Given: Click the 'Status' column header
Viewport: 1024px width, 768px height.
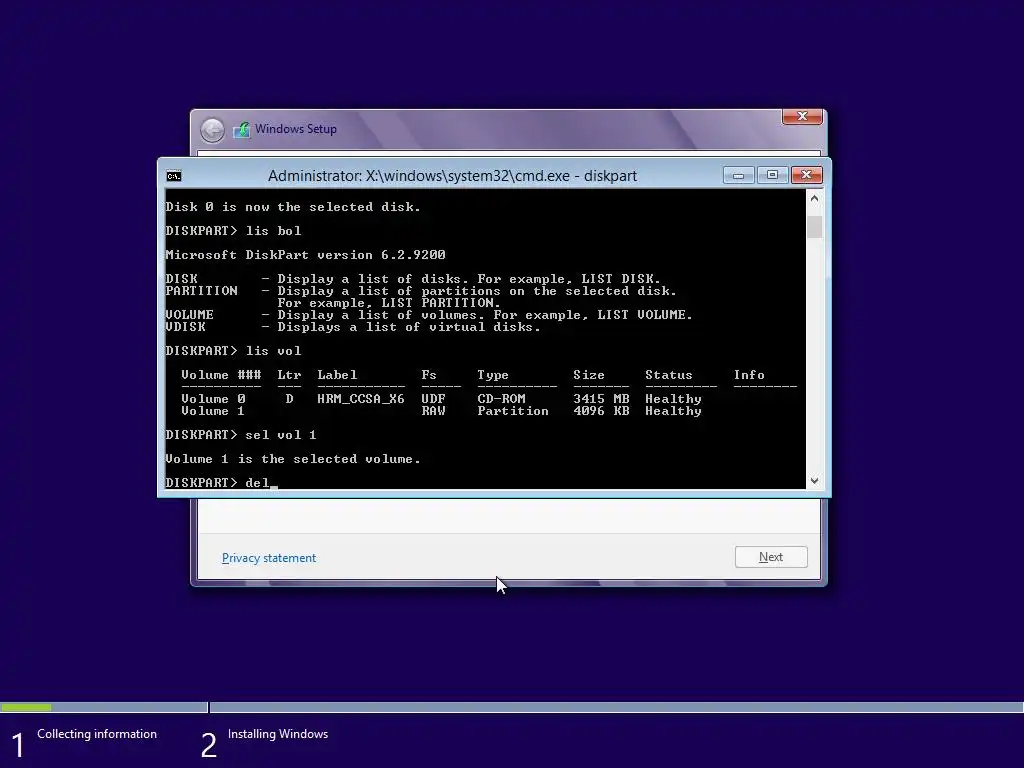Looking at the screenshot, I should coord(669,375).
